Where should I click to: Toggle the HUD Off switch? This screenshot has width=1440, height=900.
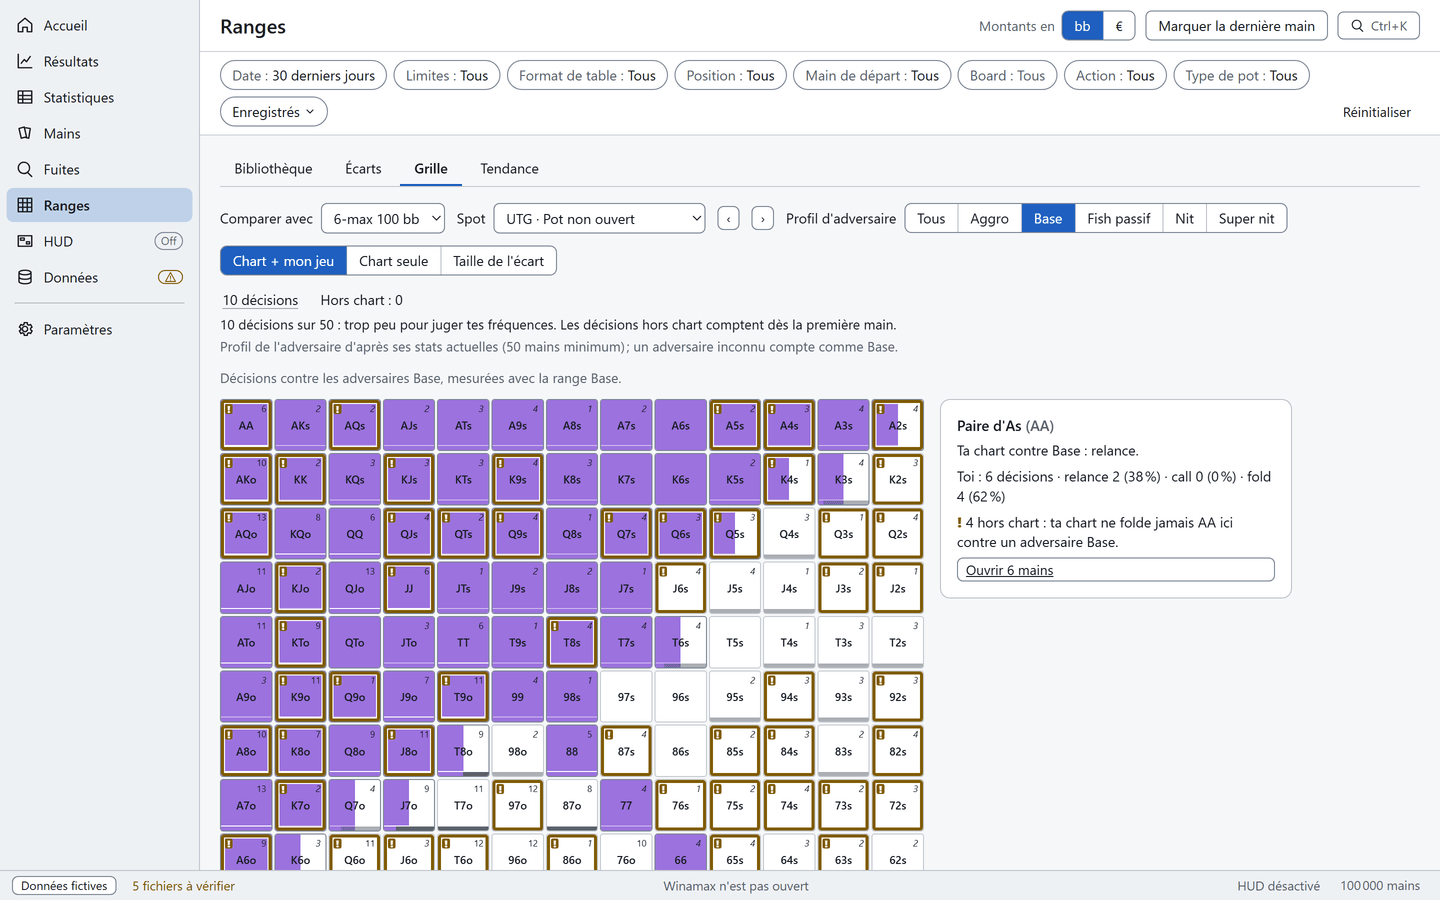click(169, 241)
